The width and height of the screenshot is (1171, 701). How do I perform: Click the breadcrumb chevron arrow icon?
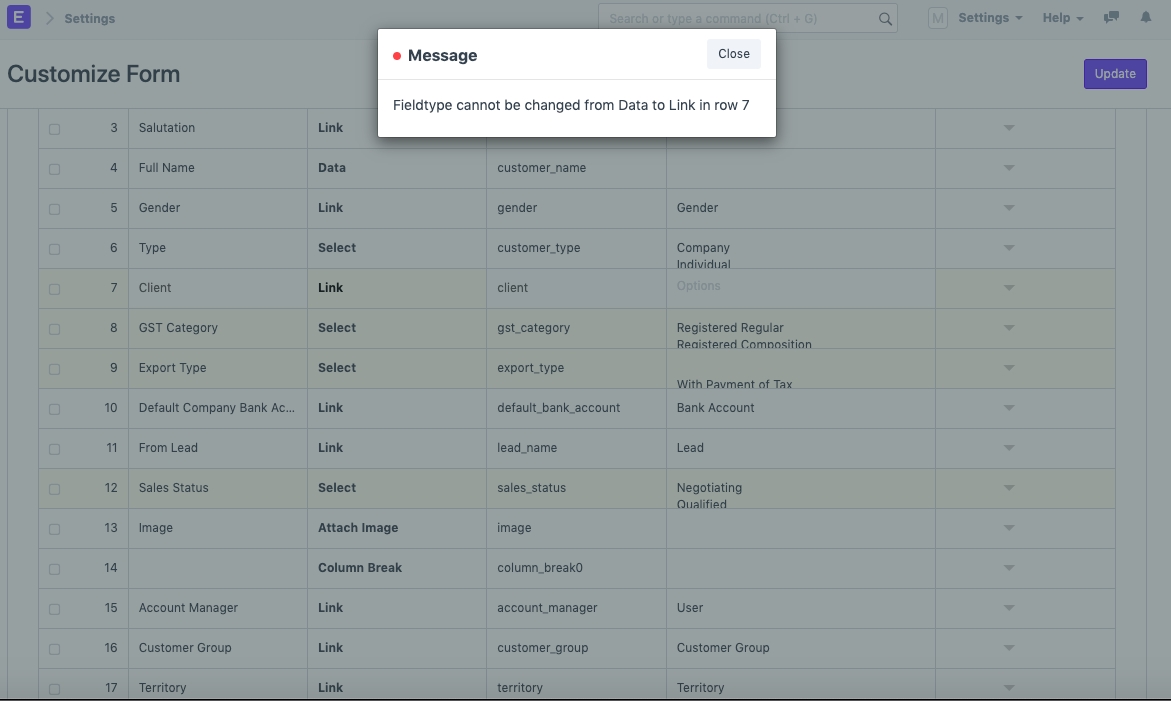pyautogui.click(x=49, y=18)
